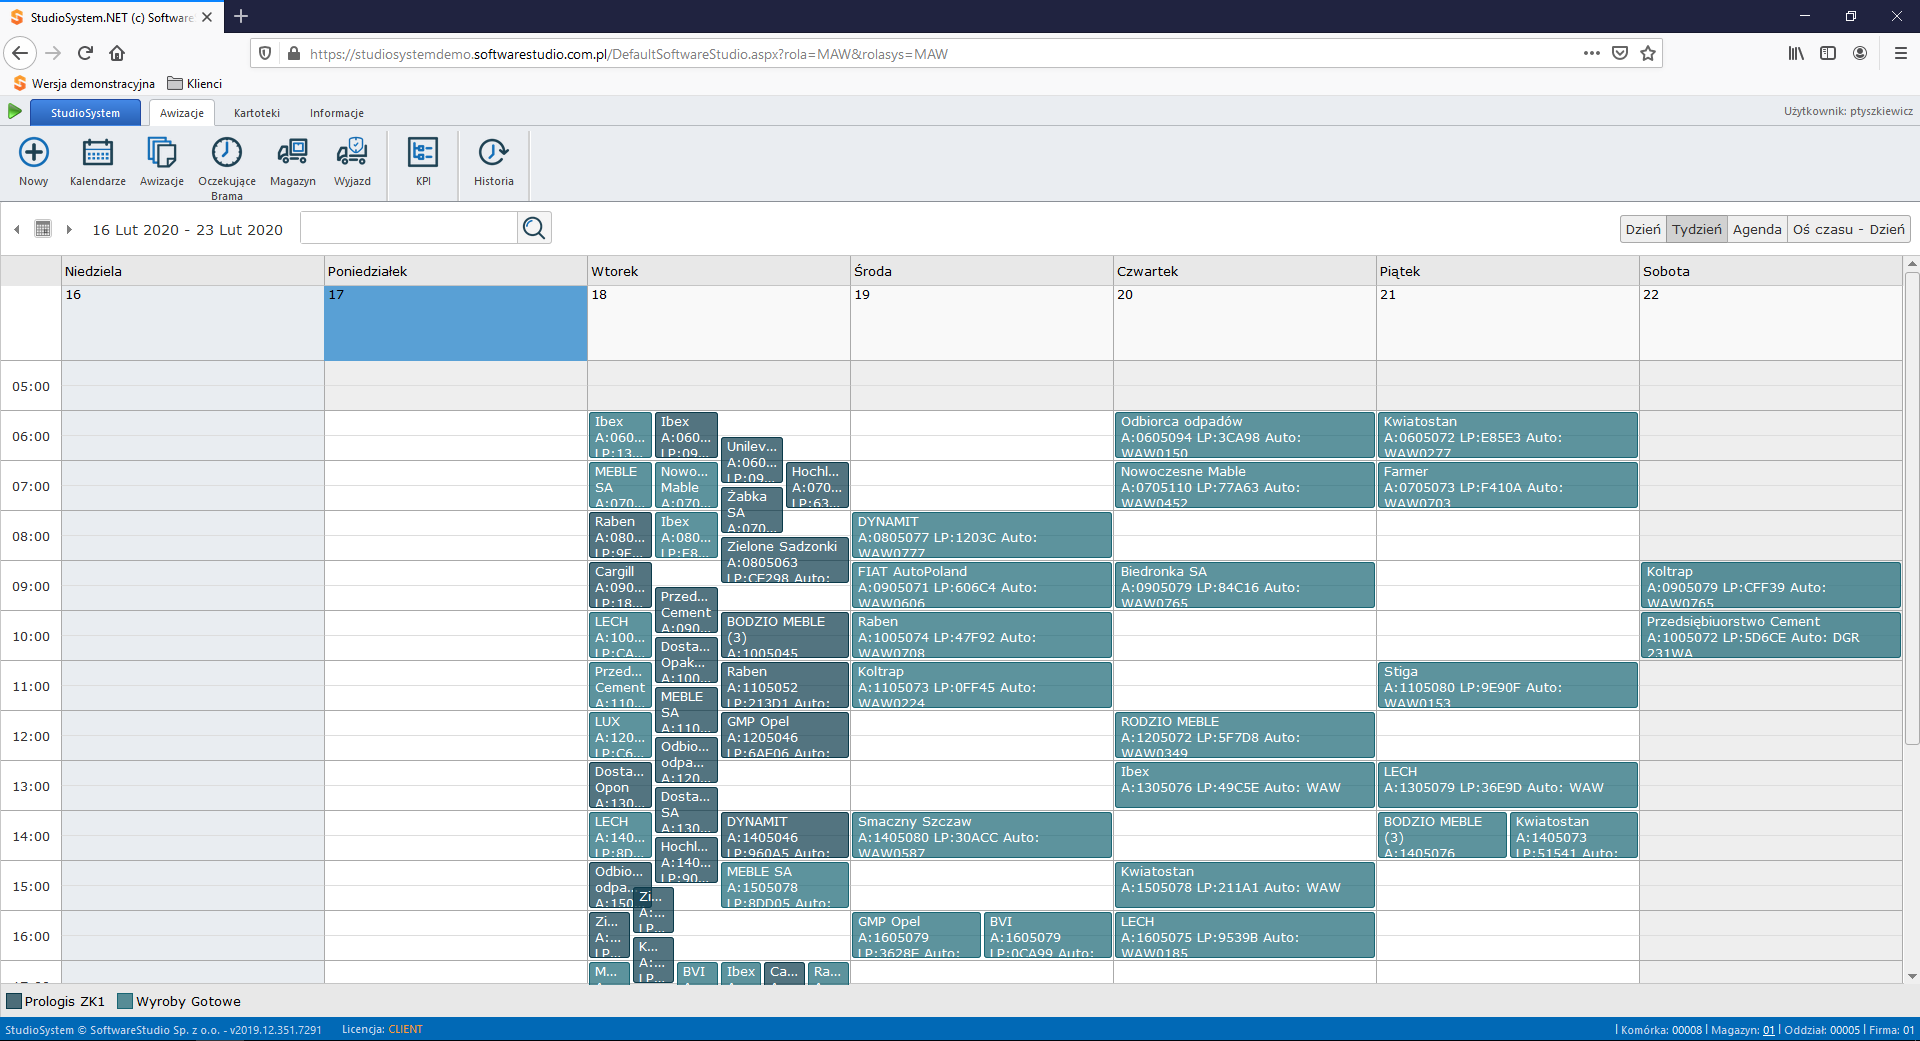Open the Awizacje documents icon
Screen dimensions: 1920x1041
point(161,152)
